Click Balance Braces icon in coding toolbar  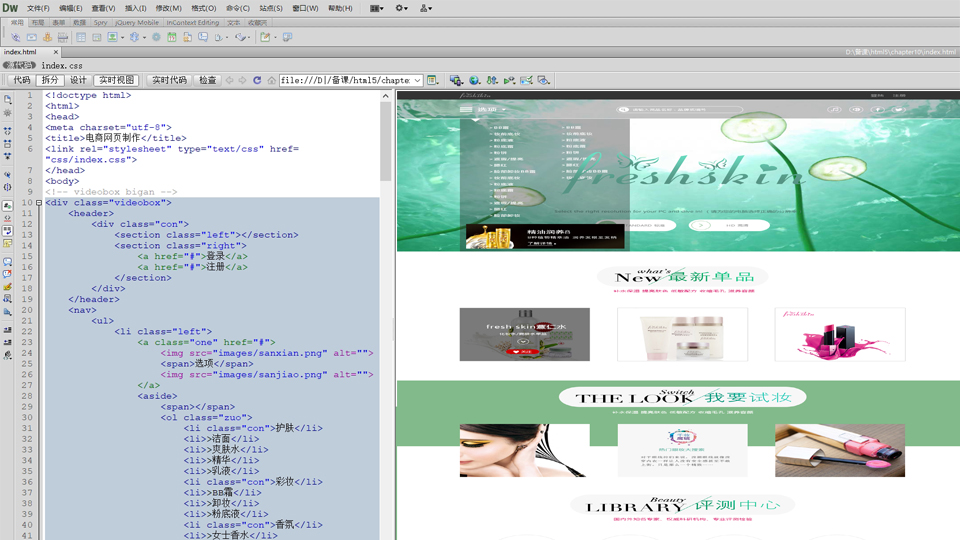tap(7, 187)
